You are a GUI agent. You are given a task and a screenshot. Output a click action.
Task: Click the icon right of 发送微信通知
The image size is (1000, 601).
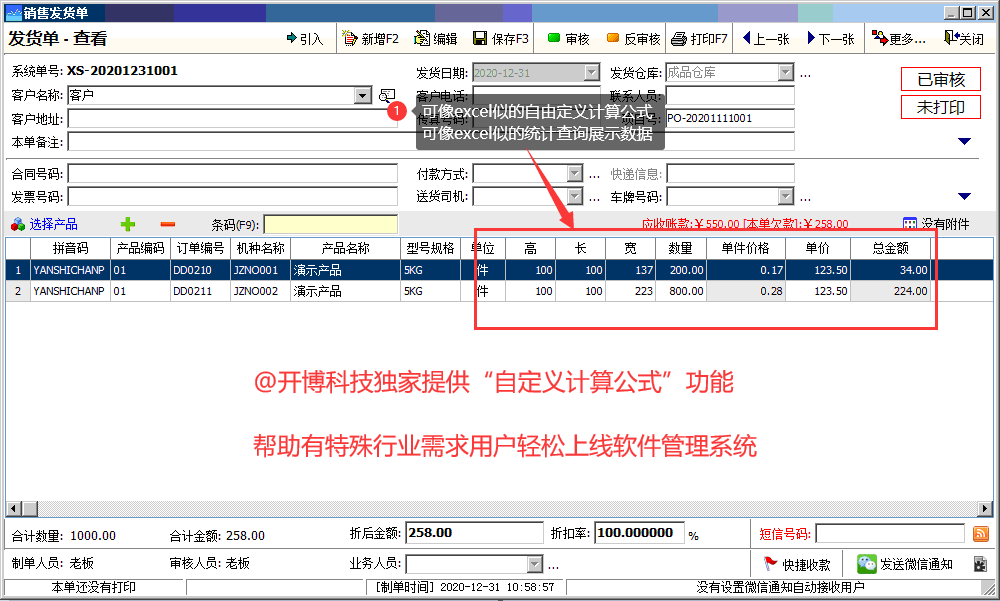(x=980, y=564)
